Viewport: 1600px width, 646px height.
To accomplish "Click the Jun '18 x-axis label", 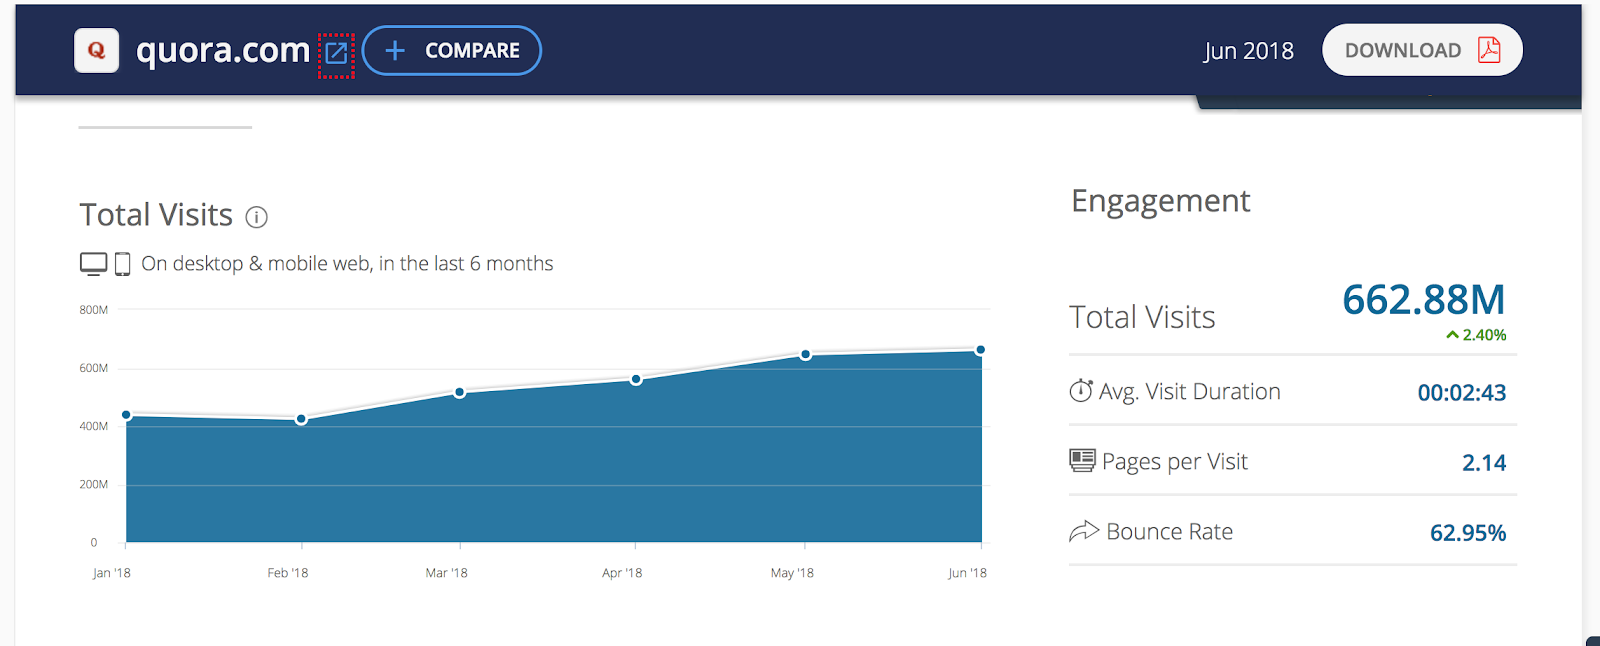I will click(x=967, y=573).
